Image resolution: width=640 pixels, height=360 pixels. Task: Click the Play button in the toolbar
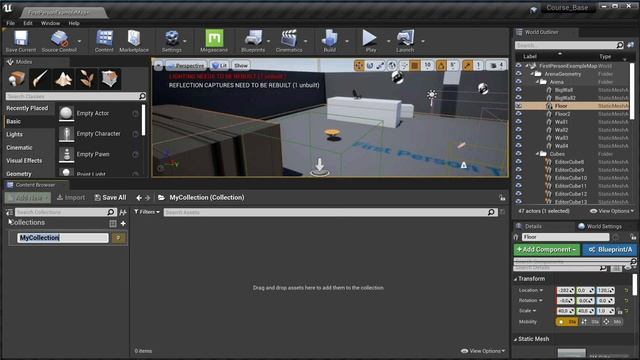[370, 41]
